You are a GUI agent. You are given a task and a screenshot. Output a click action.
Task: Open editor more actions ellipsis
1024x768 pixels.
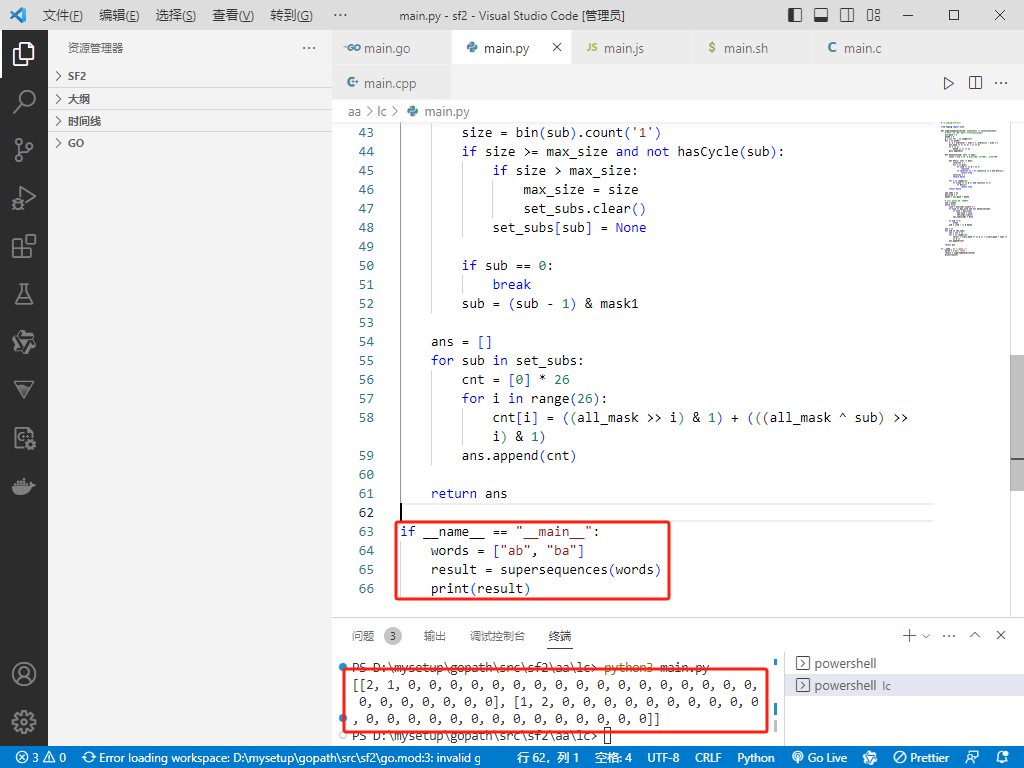[x=1000, y=83]
